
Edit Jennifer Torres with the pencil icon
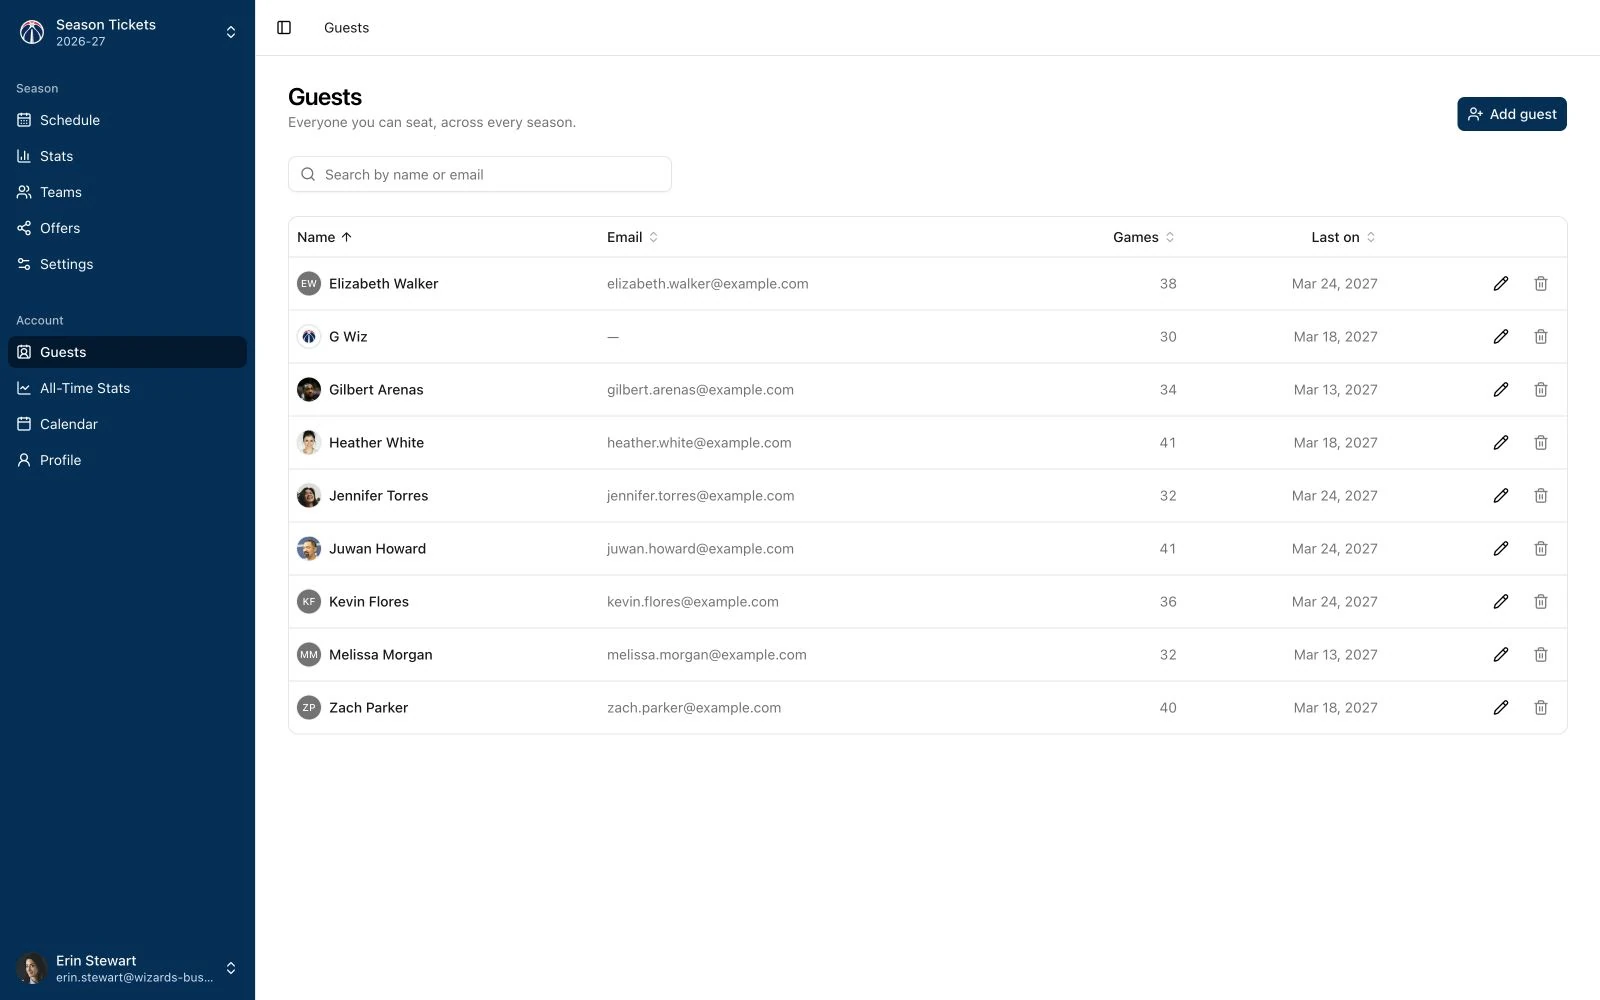pos(1501,496)
